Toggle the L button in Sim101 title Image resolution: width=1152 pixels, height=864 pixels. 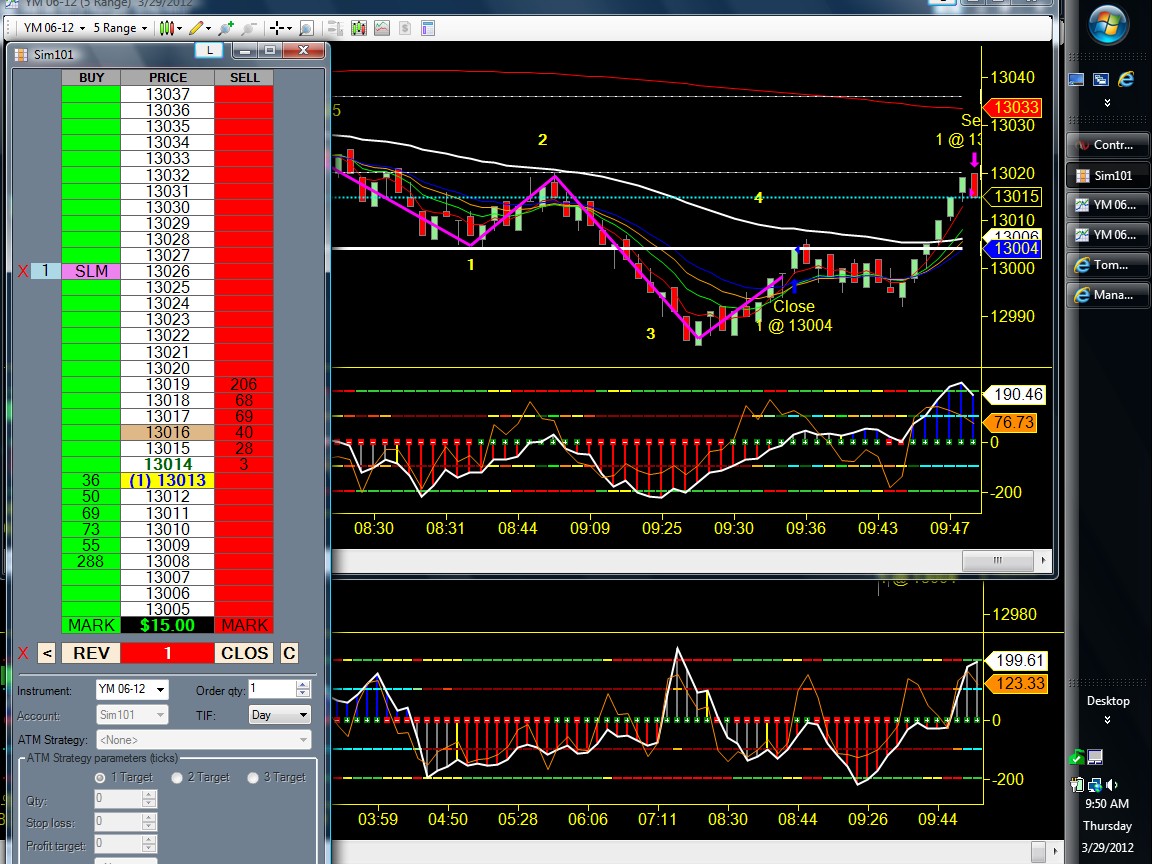click(x=209, y=50)
